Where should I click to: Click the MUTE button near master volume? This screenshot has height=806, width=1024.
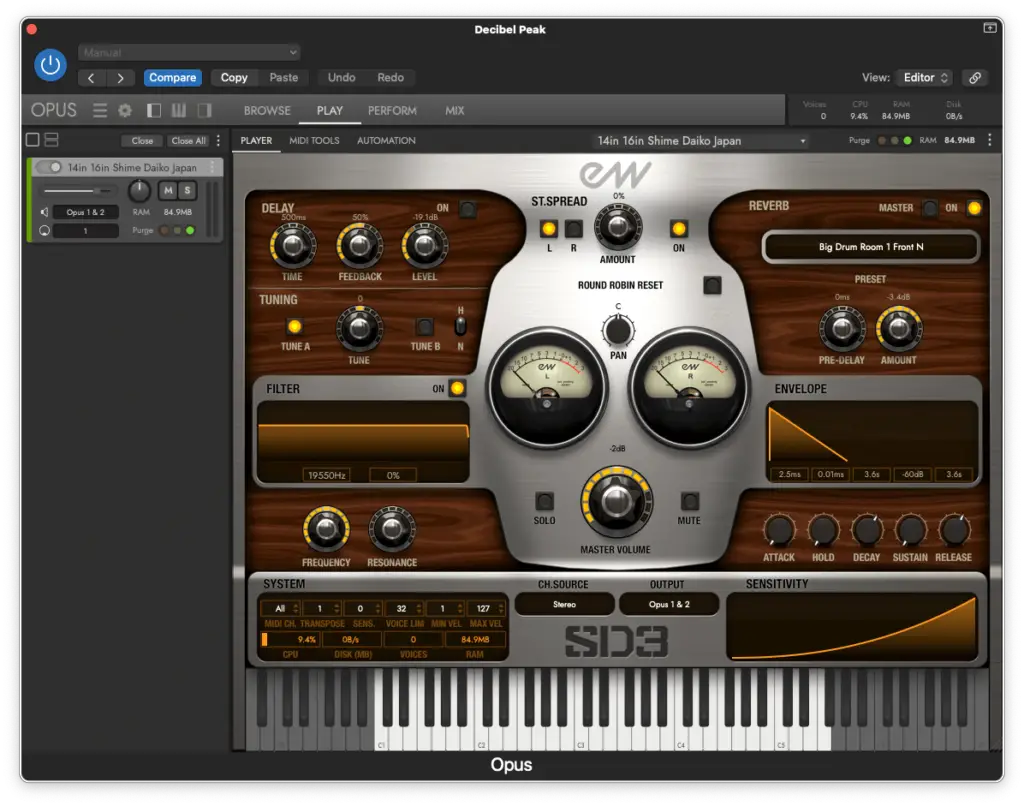click(690, 501)
